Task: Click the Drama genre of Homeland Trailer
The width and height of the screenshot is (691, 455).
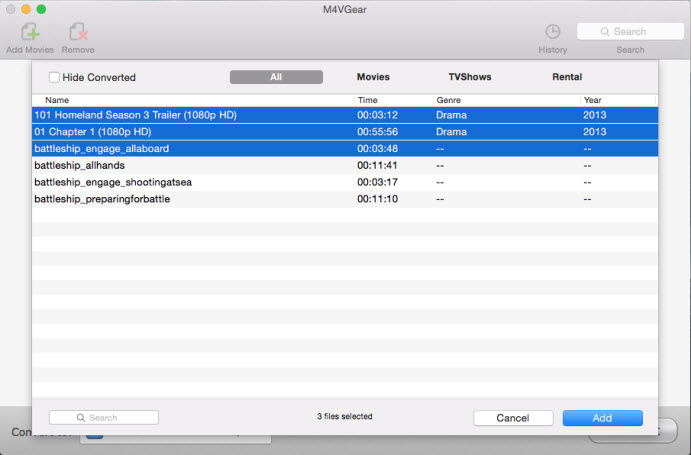Action: click(x=451, y=115)
